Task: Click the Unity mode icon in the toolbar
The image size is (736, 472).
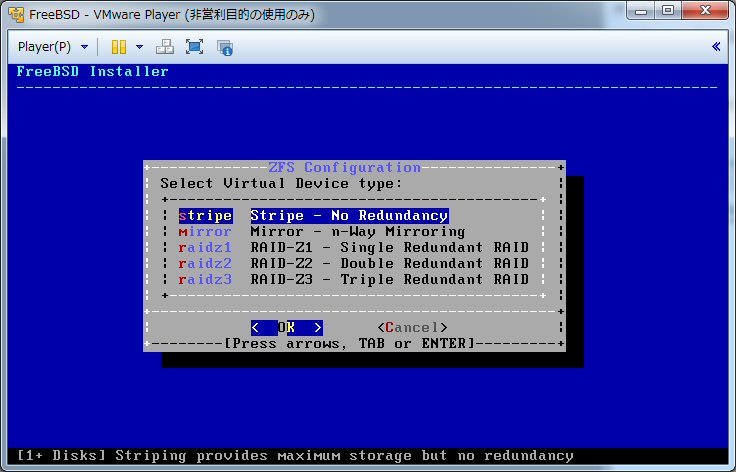Action: click(225, 47)
